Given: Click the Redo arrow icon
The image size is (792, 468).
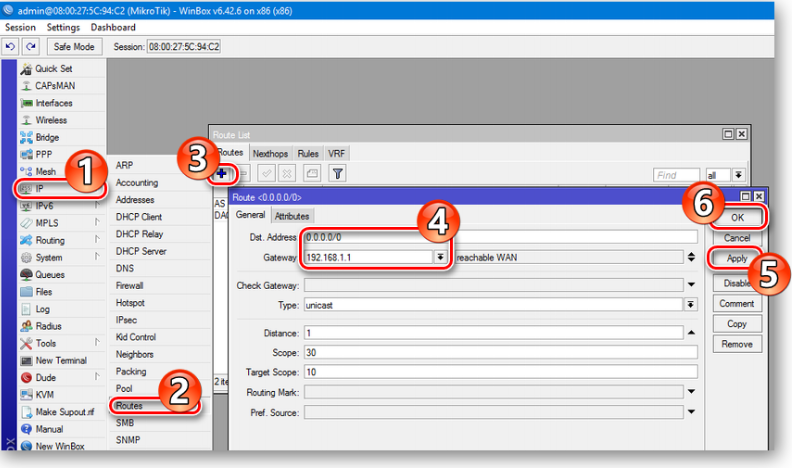Looking at the screenshot, I should point(31,46).
